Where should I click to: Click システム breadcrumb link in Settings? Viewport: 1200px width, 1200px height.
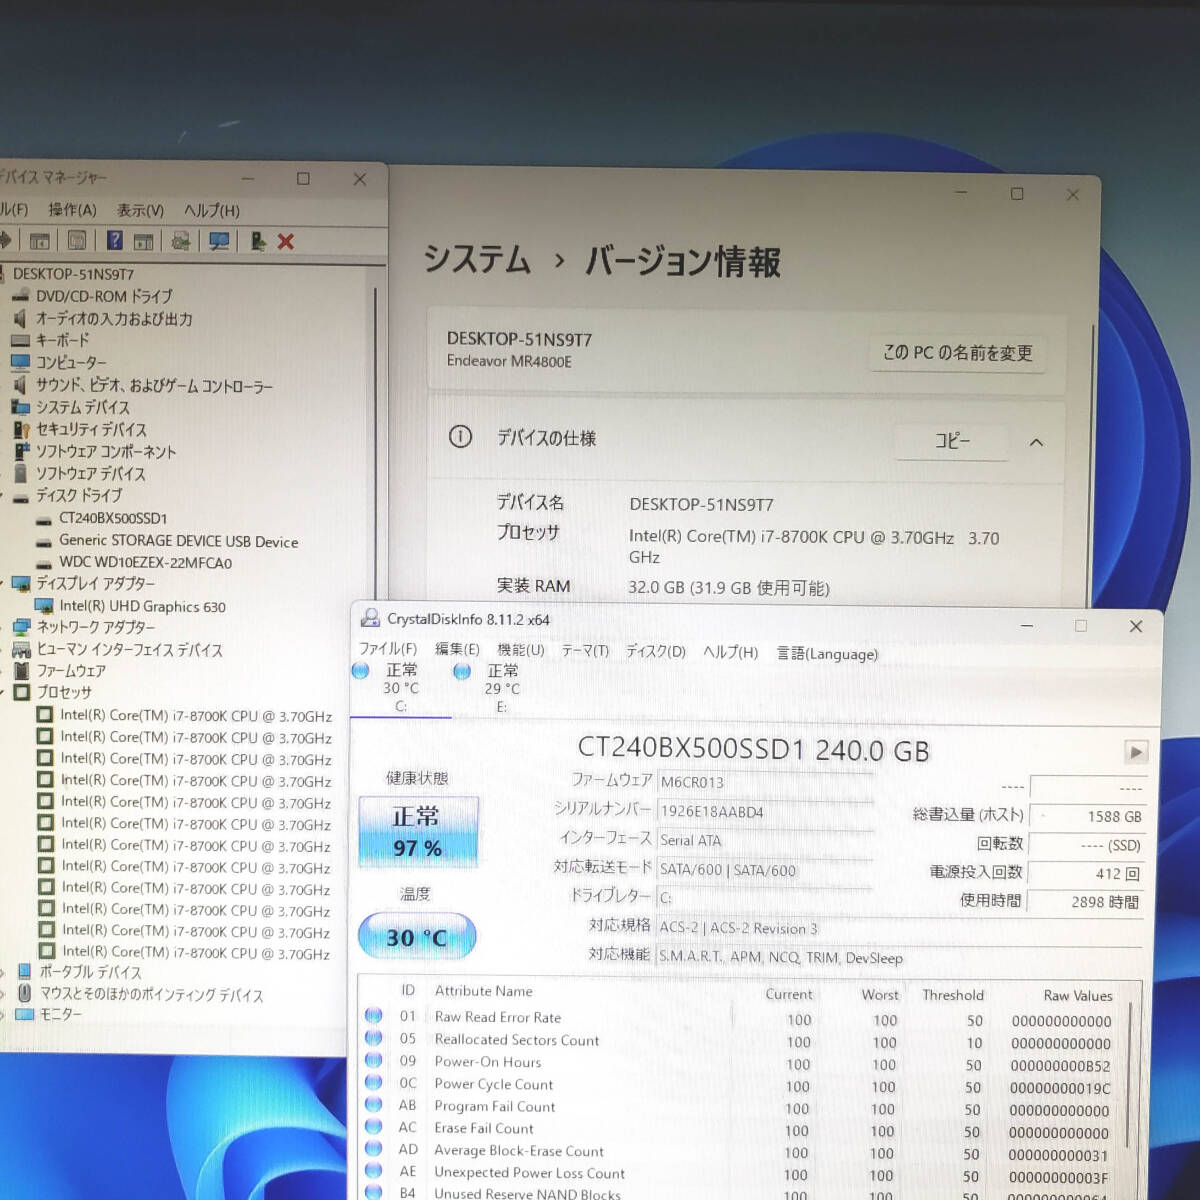[477, 260]
